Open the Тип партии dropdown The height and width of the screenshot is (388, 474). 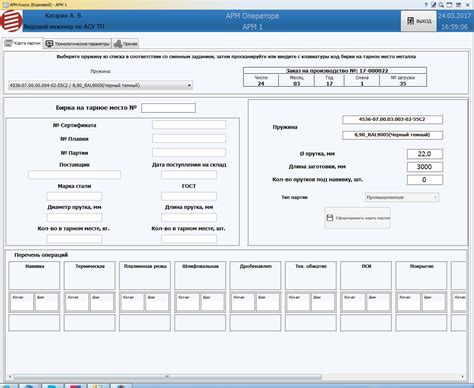(402, 197)
